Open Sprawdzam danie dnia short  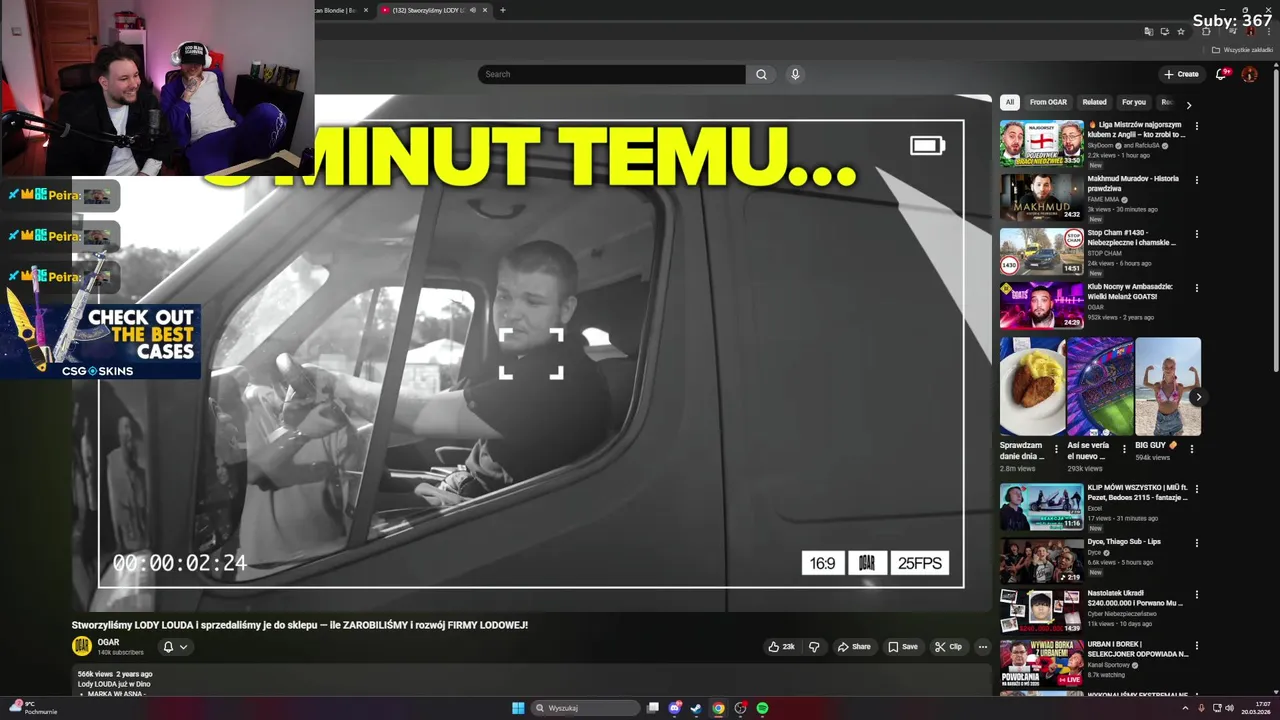1032,386
